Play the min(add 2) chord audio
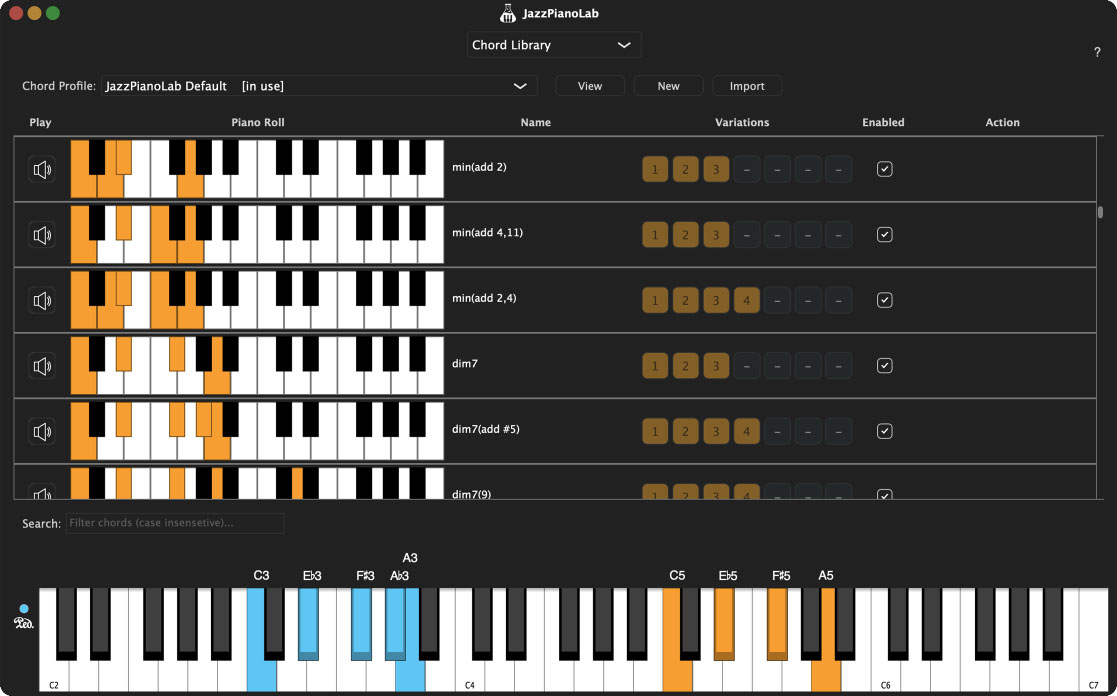The height and width of the screenshot is (696, 1117). click(41, 169)
